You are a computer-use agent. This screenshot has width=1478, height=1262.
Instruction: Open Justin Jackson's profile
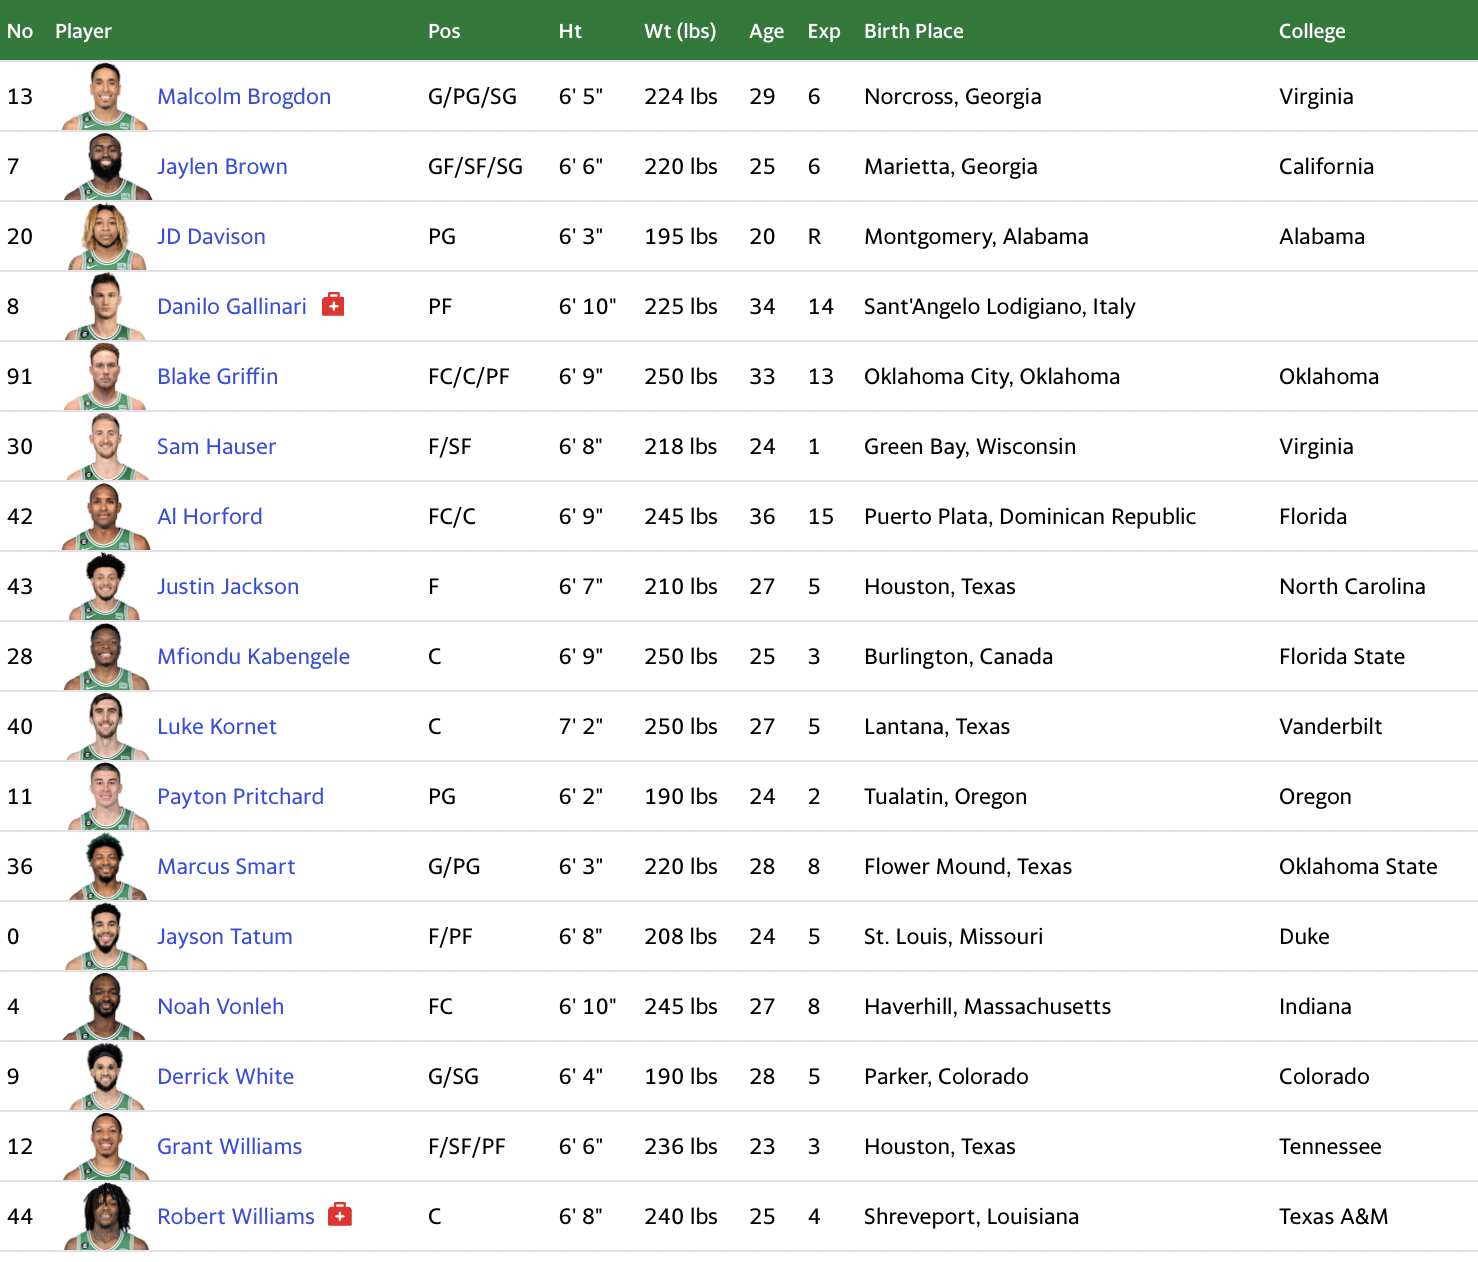[228, 587]
